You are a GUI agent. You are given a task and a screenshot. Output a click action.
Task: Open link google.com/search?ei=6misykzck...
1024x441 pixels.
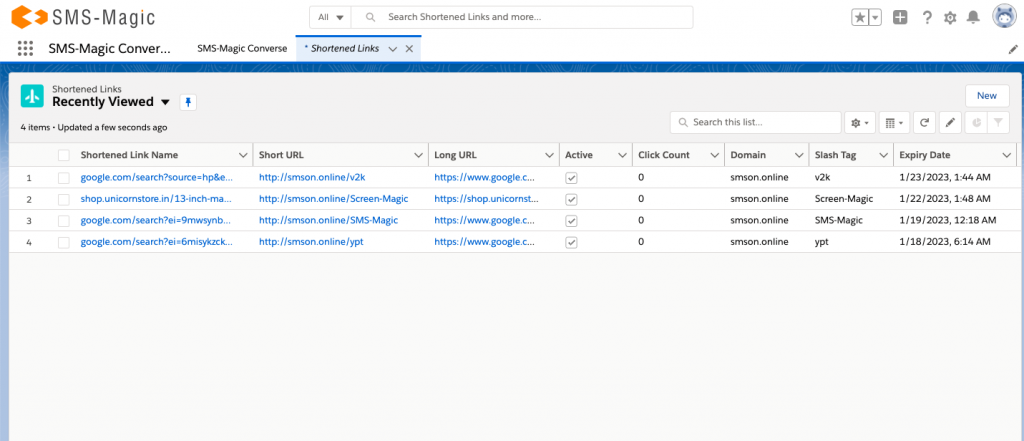[x=157, y=242]
